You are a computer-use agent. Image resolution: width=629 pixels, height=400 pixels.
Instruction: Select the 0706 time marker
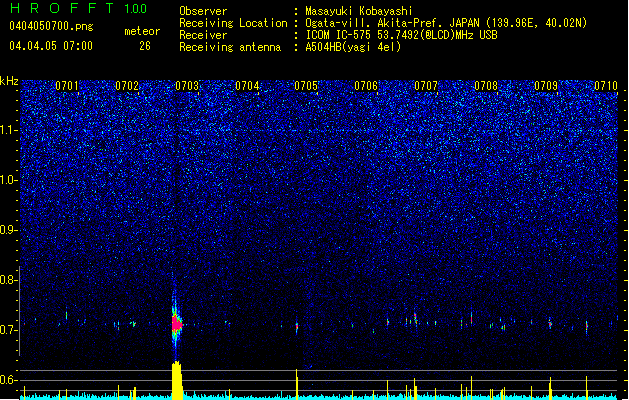[x=366, y=86]
